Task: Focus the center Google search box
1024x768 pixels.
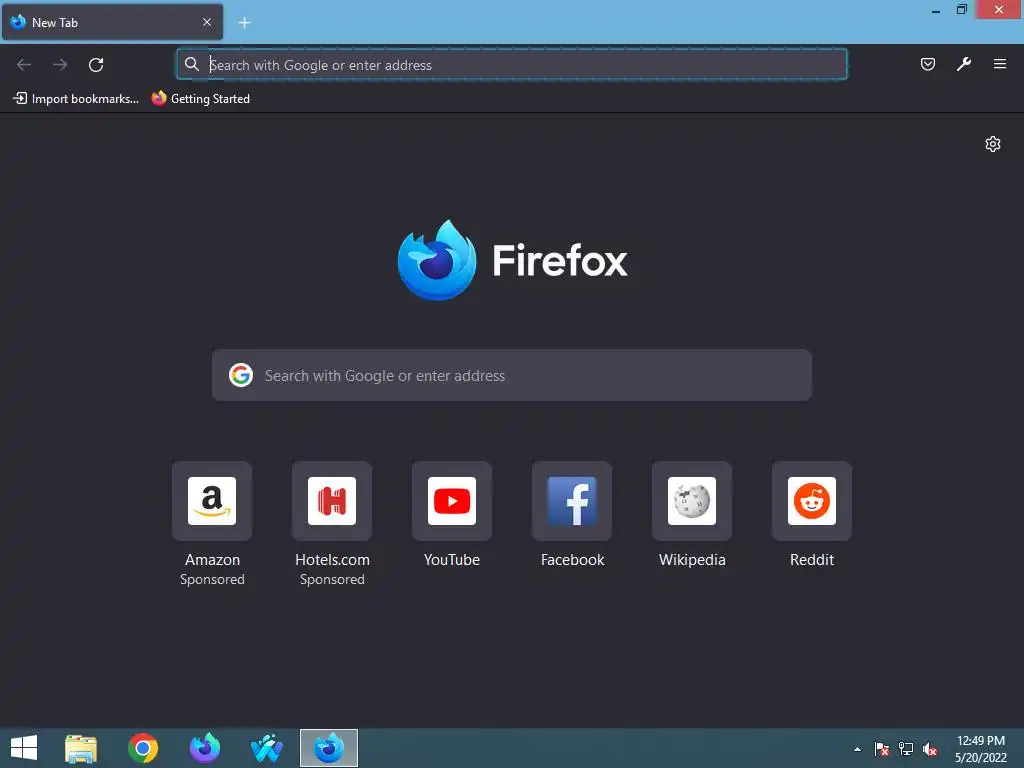Action: pos(512,375)
